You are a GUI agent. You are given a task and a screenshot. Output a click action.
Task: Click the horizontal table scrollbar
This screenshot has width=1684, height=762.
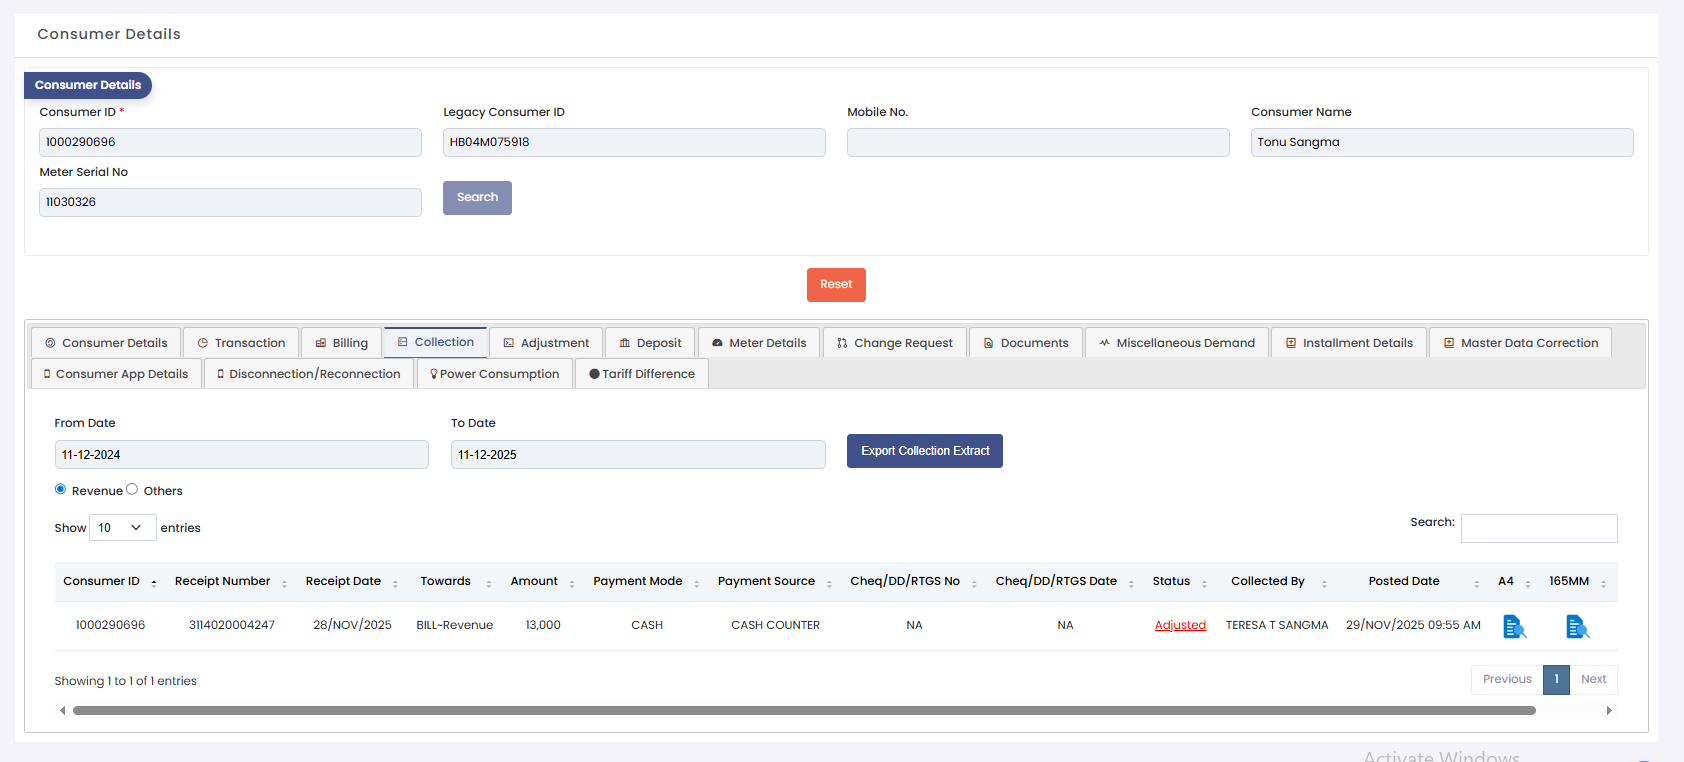(804, 711)
